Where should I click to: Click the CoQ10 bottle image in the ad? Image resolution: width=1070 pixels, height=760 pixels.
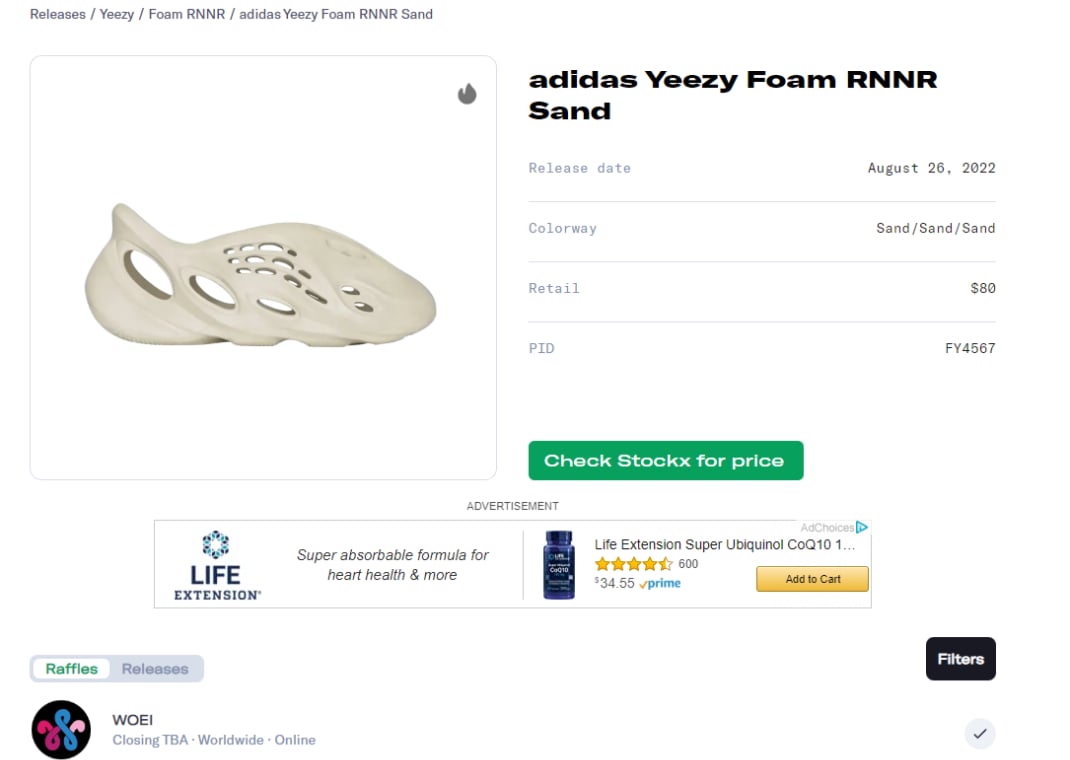click(559, 565)
